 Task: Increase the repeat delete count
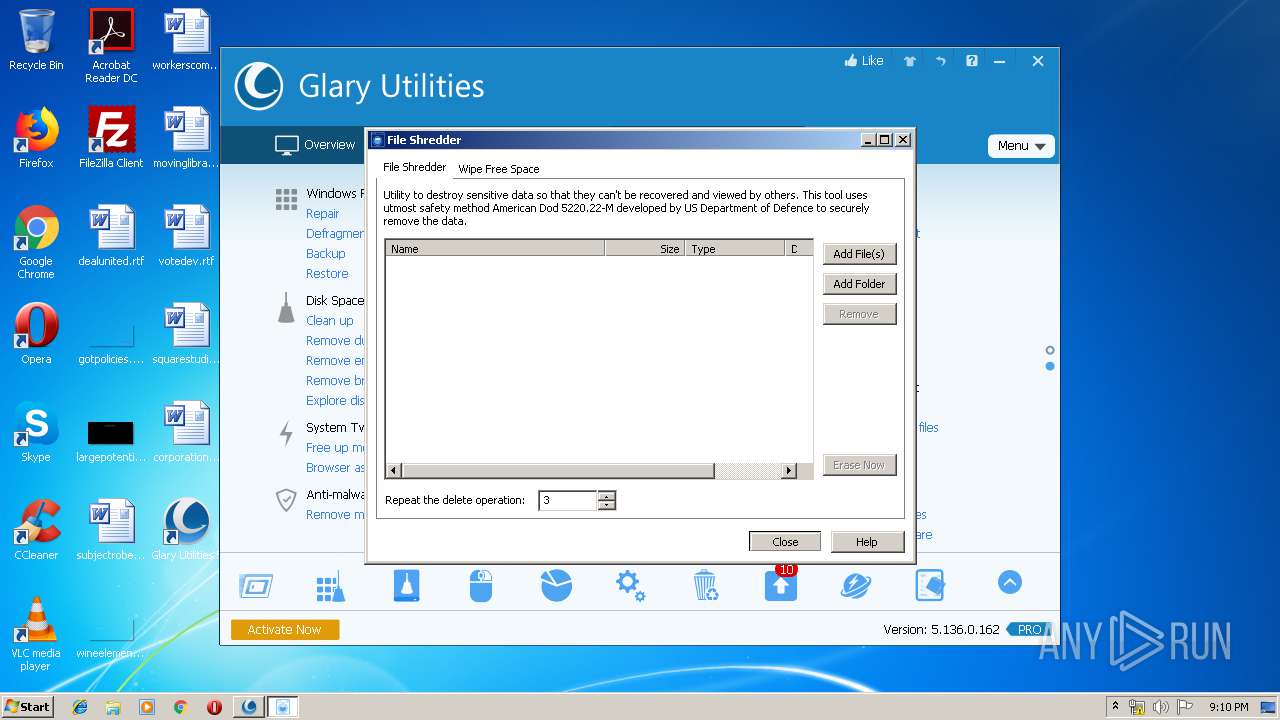pos(607,496)
